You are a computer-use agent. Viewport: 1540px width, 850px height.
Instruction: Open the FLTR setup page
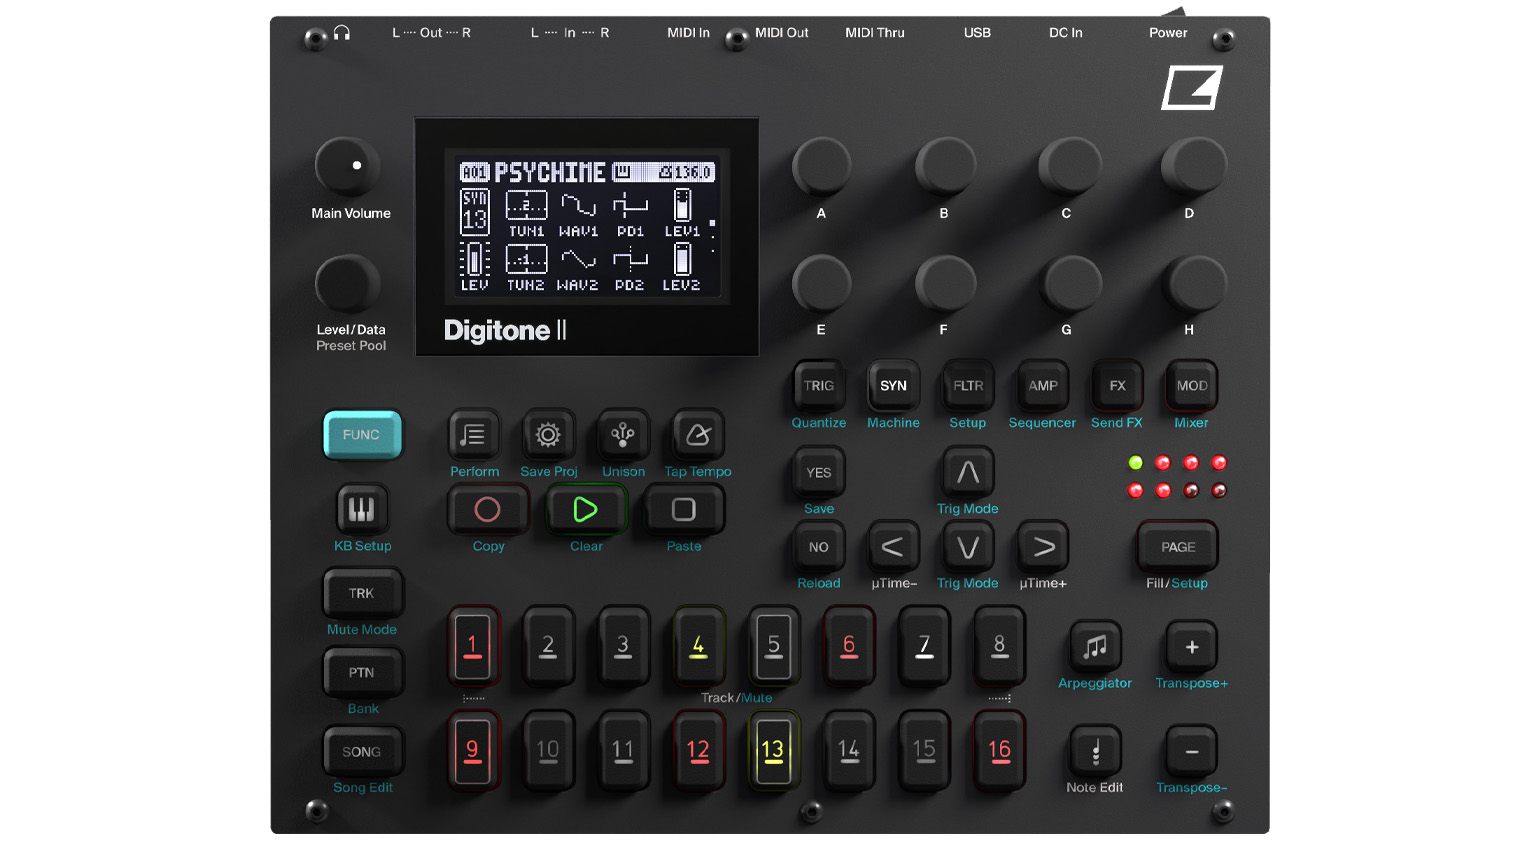[966, 385]
